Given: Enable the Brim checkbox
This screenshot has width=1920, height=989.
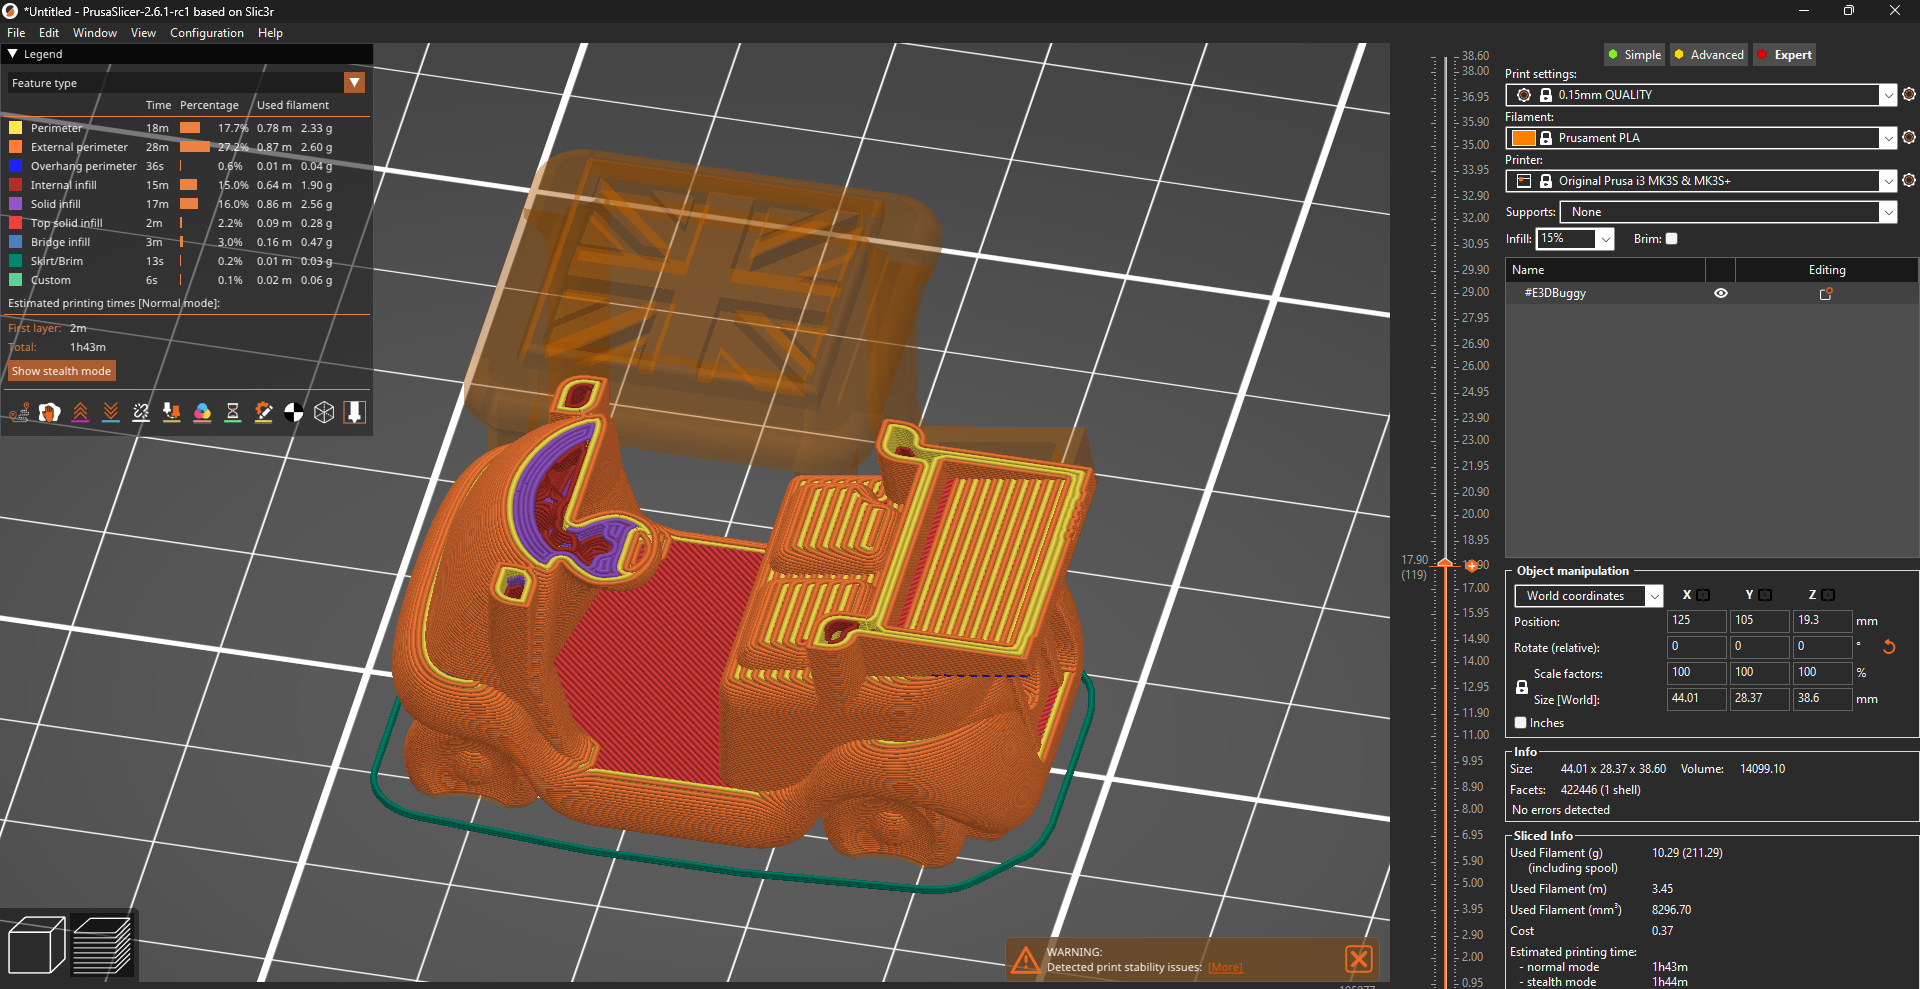Looking at the screenshot, I should (x=1671, y=238).
